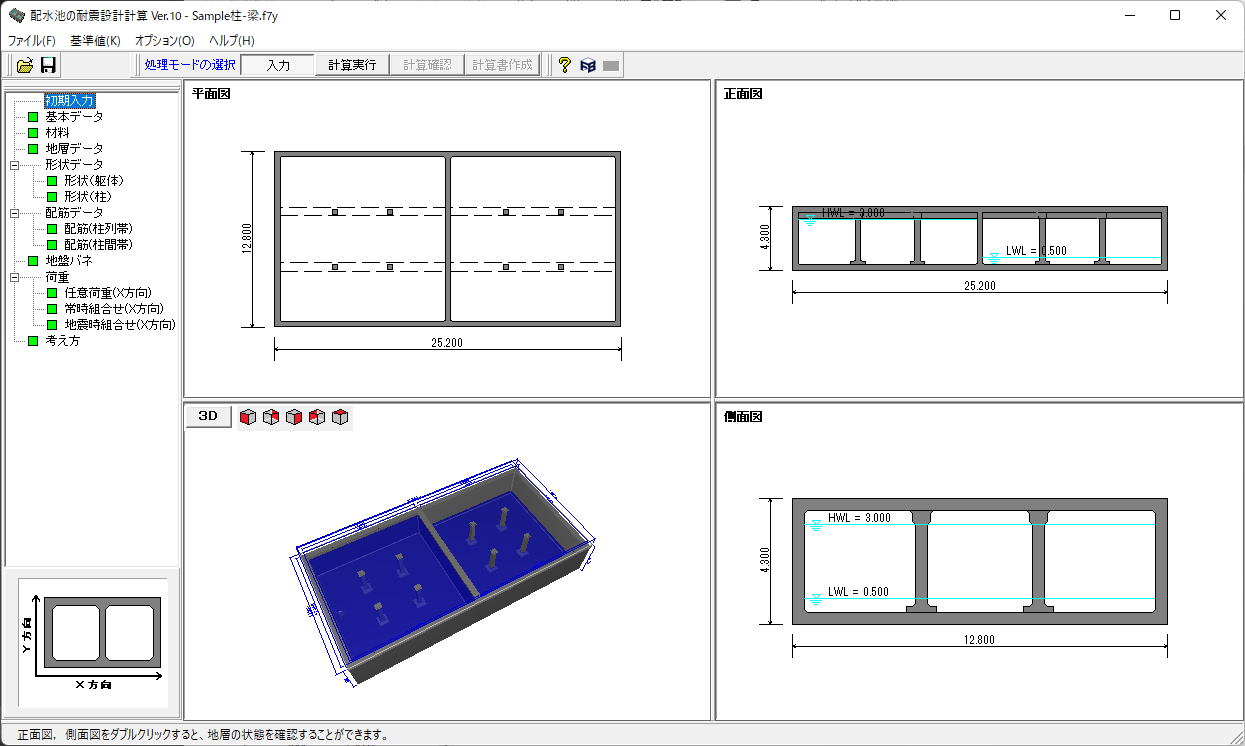
Task: Click the 処理モードの選択 label
Action: tap(190, 65)
